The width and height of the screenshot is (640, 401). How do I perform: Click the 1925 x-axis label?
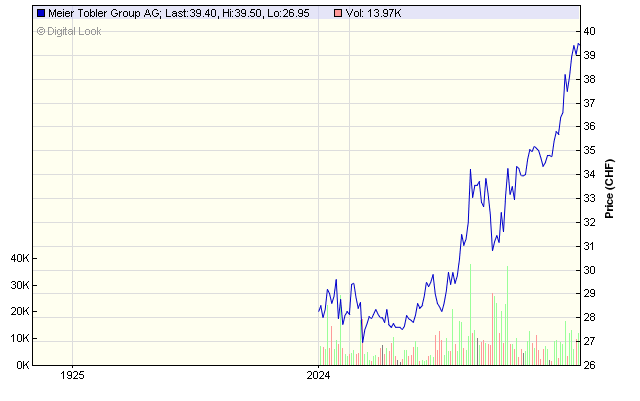coord(72,375)
